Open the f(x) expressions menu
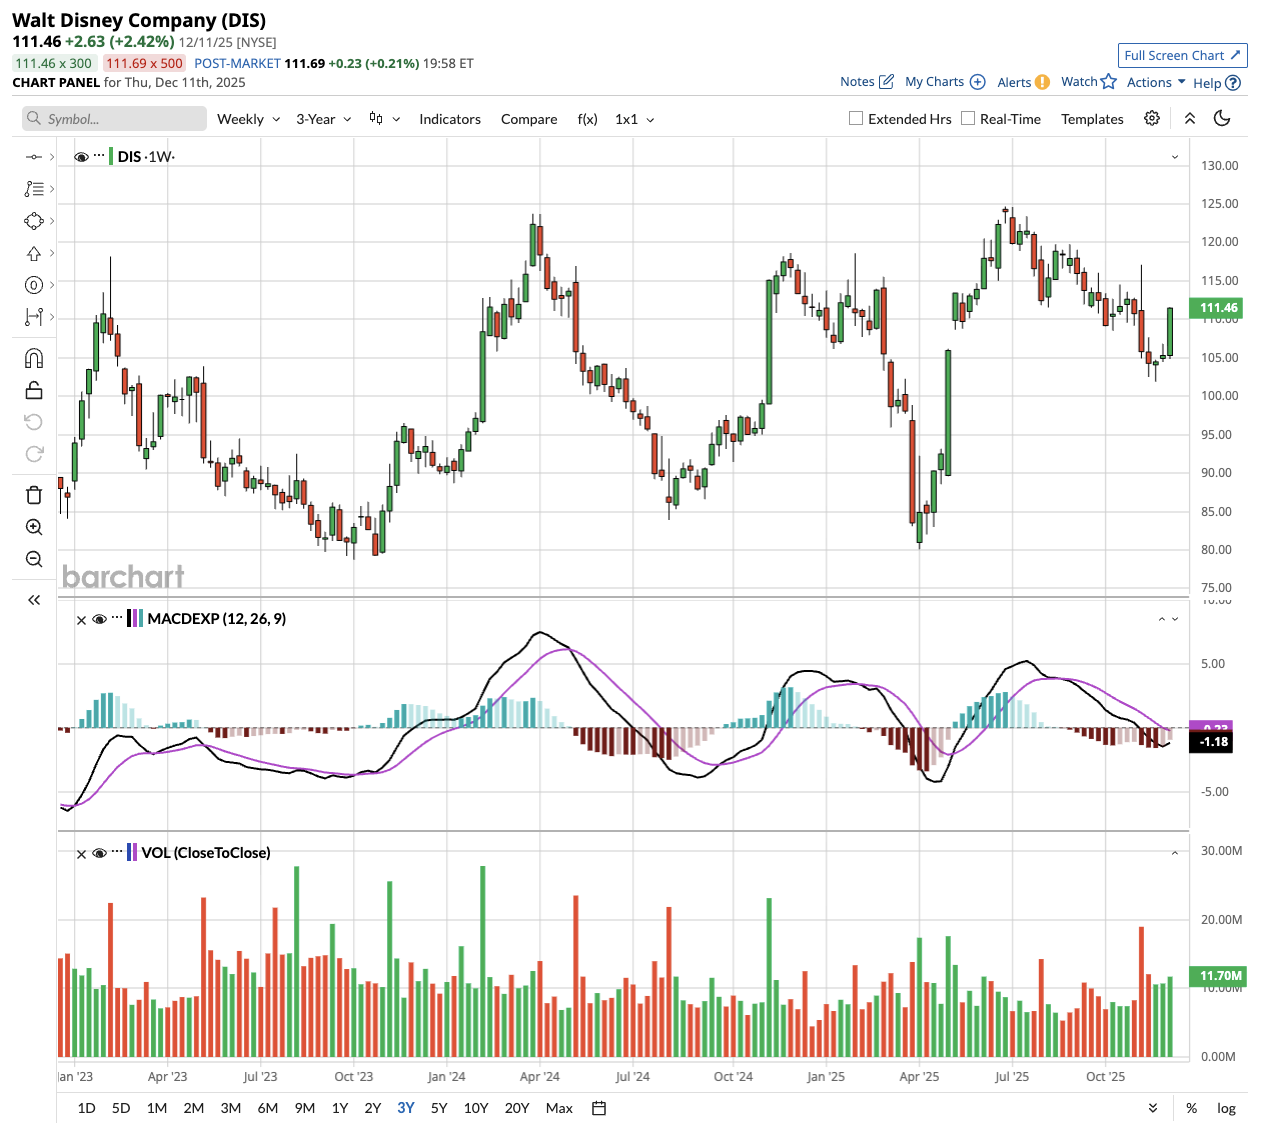 pos(588,119)
